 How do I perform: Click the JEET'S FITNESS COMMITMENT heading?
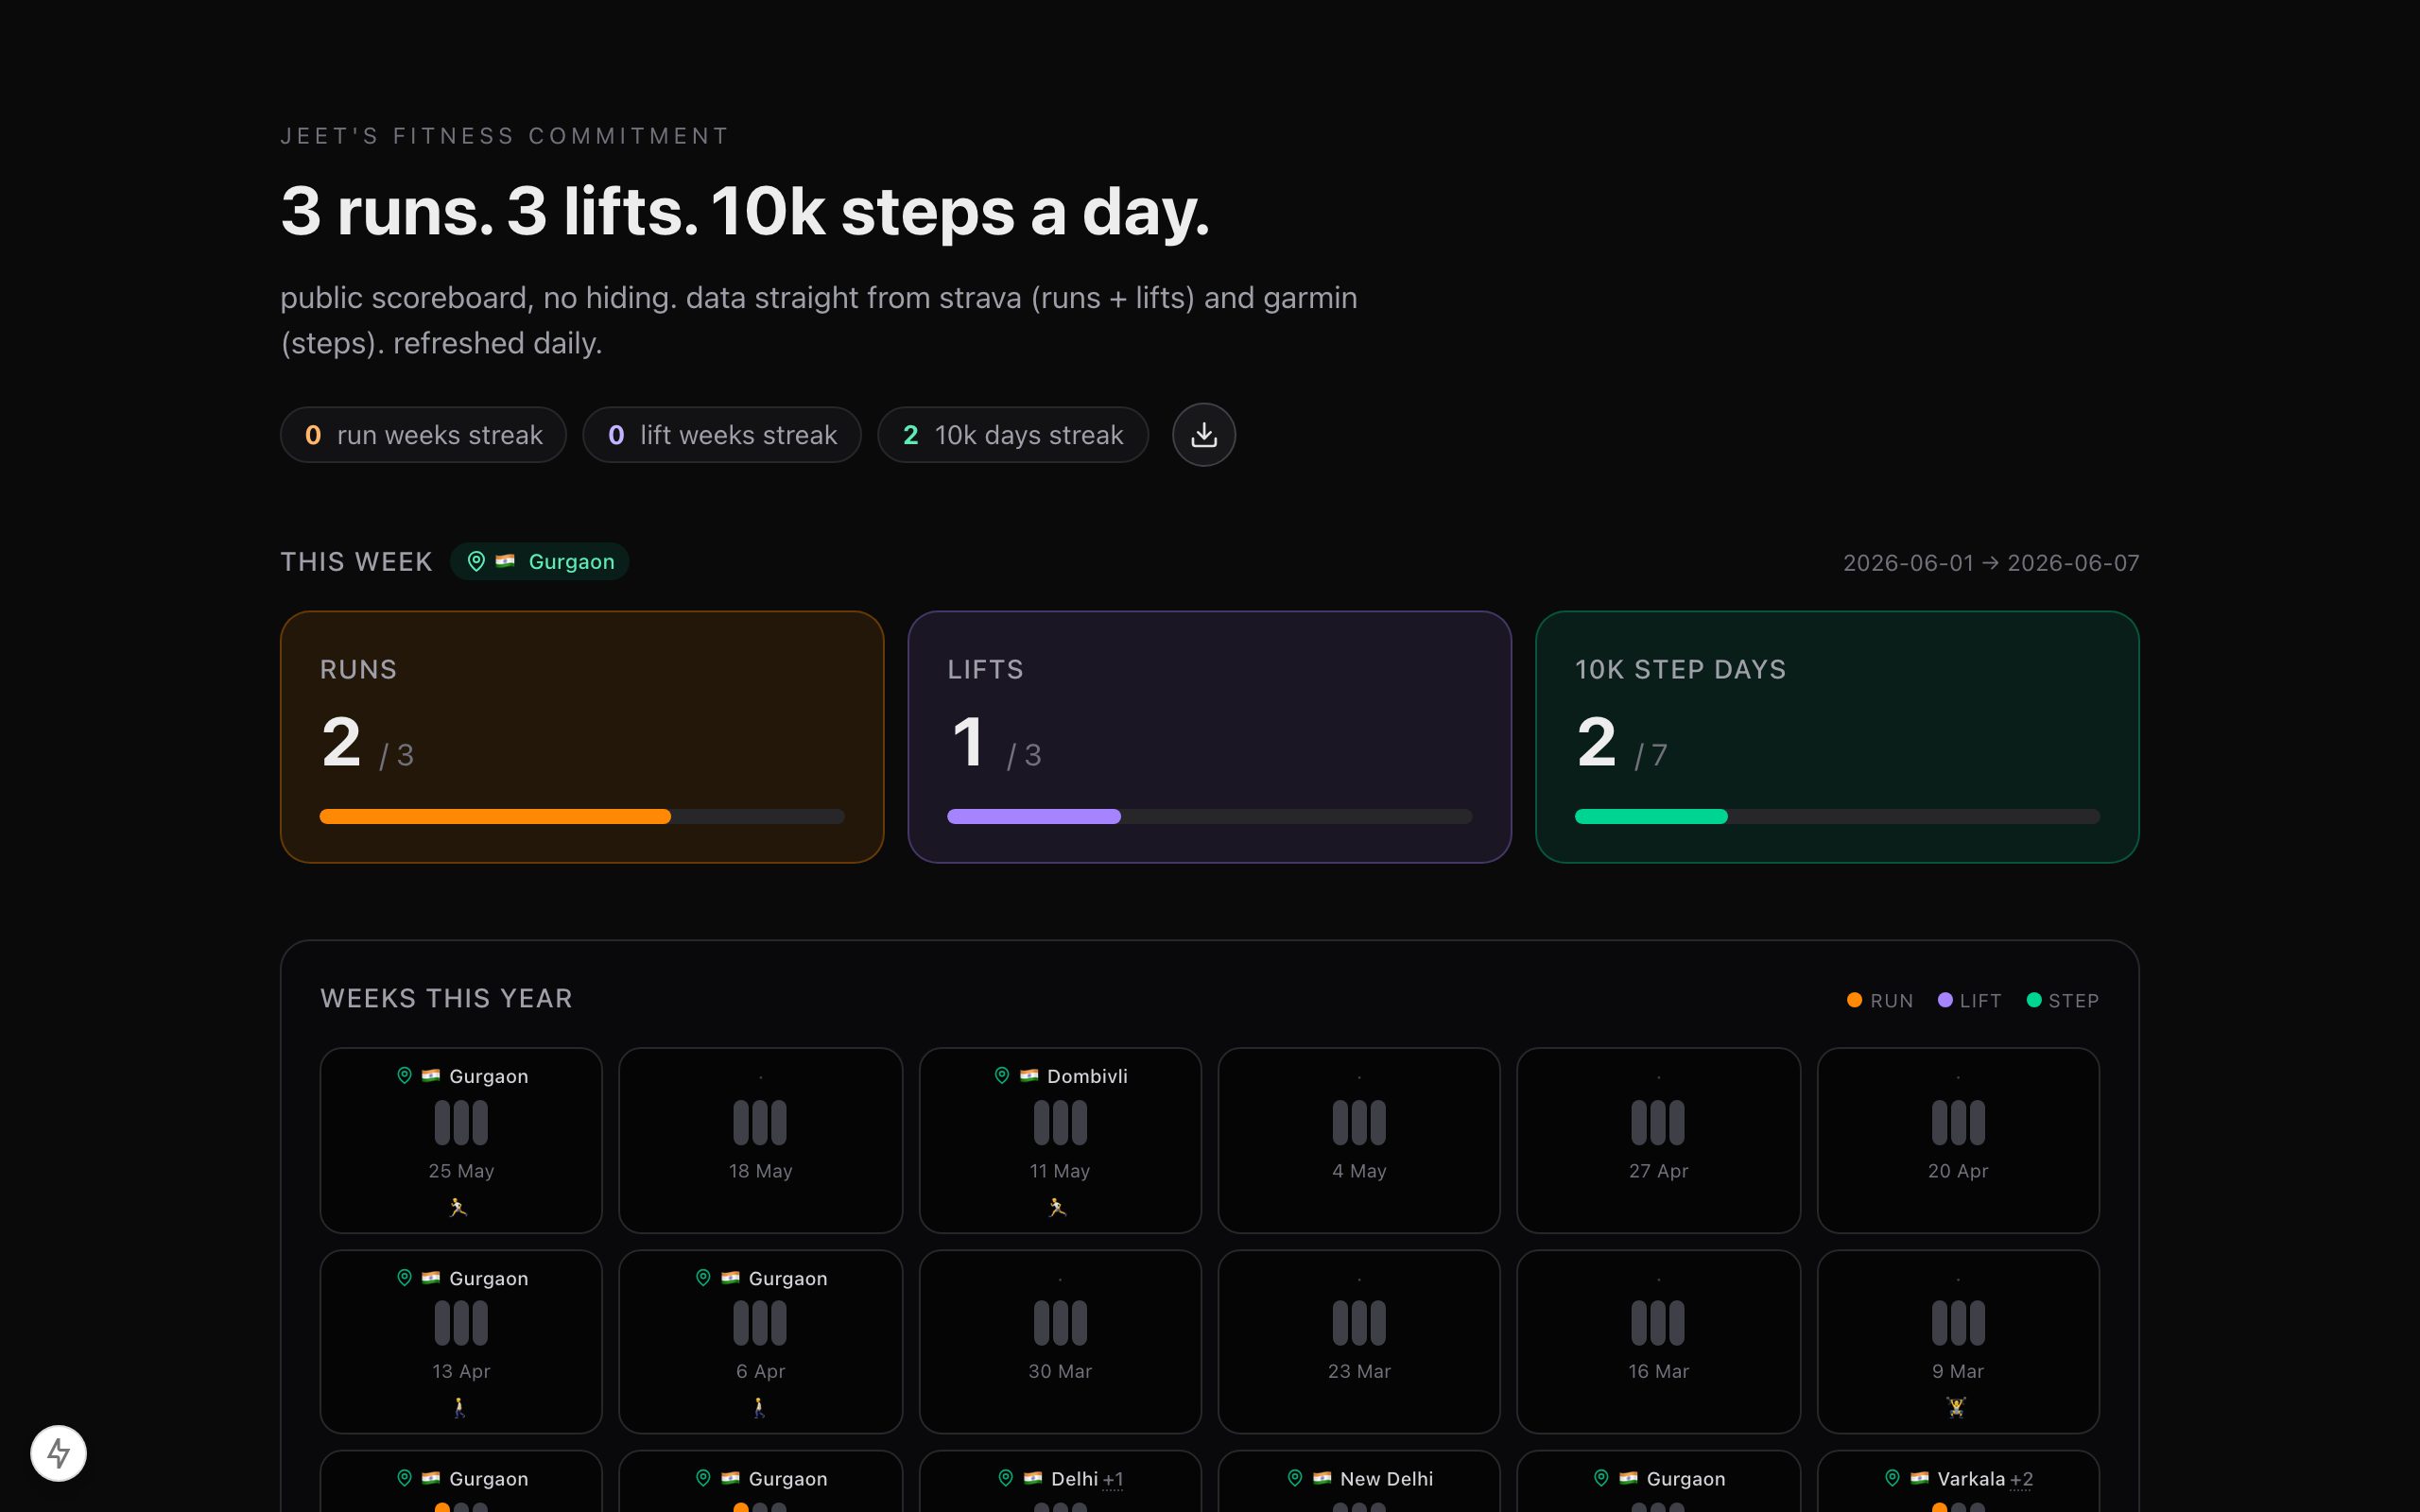click(x=505, y=136)
